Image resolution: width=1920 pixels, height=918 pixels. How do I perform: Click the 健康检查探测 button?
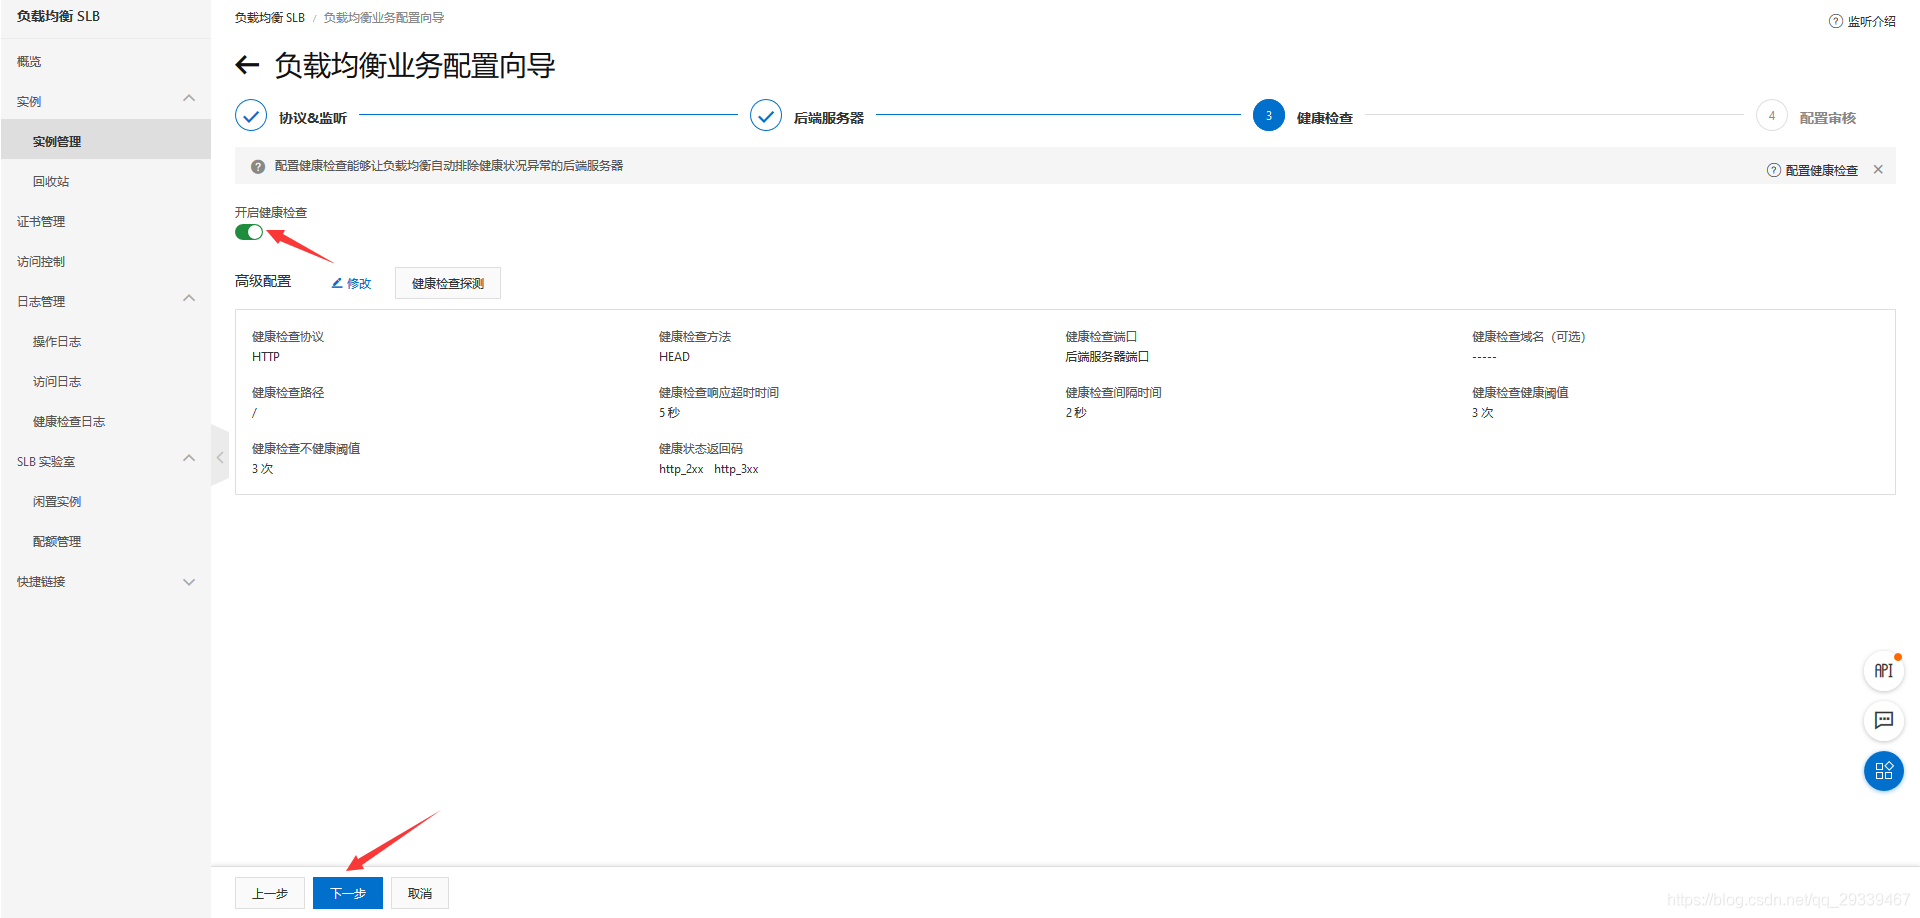pos(448,283)
